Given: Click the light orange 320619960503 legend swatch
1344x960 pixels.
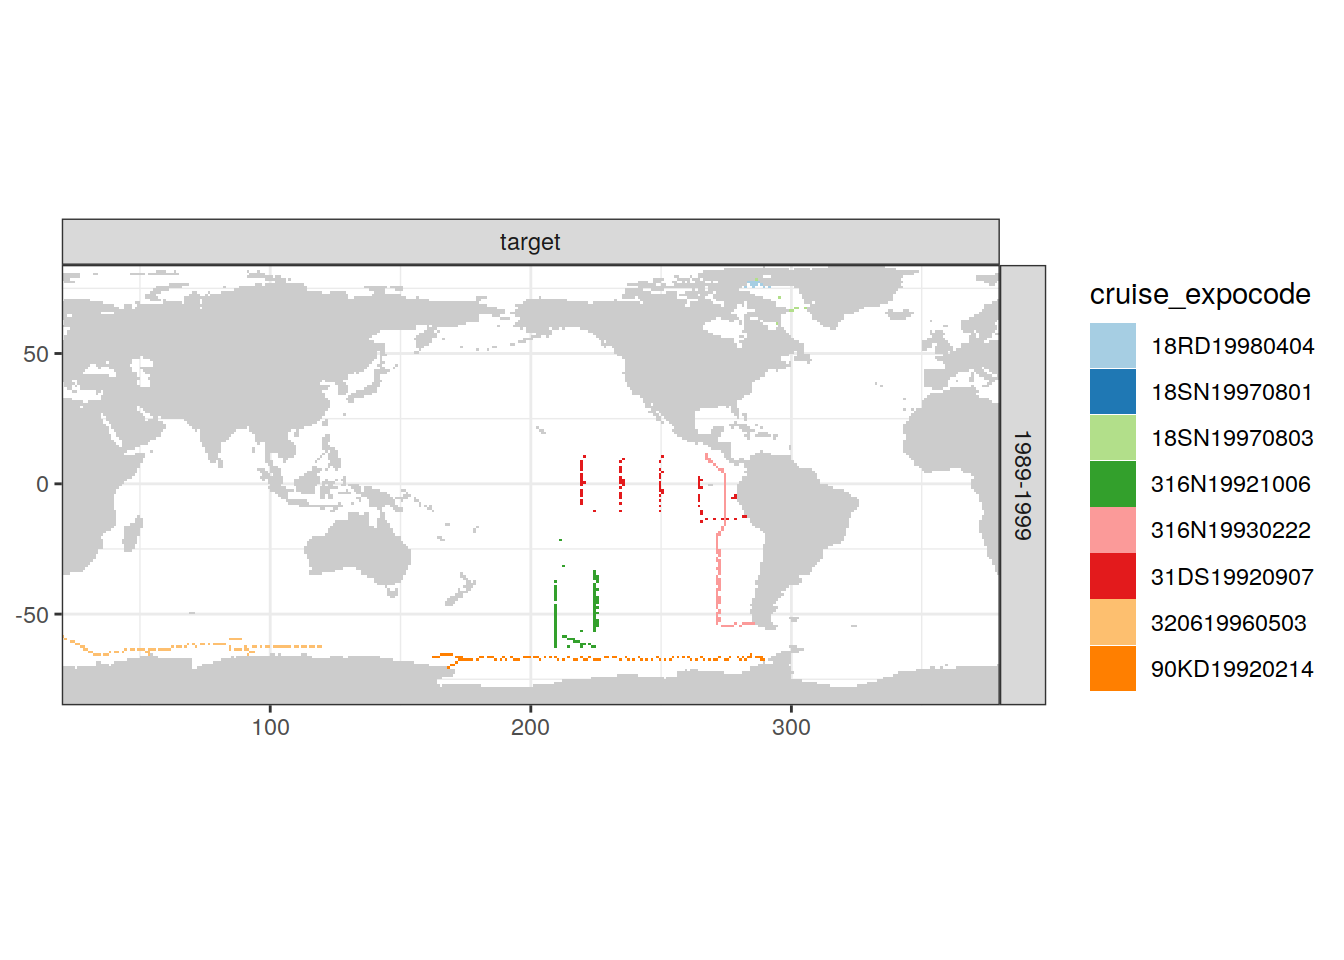Looking at the screenshot, I should (1112, 622).
